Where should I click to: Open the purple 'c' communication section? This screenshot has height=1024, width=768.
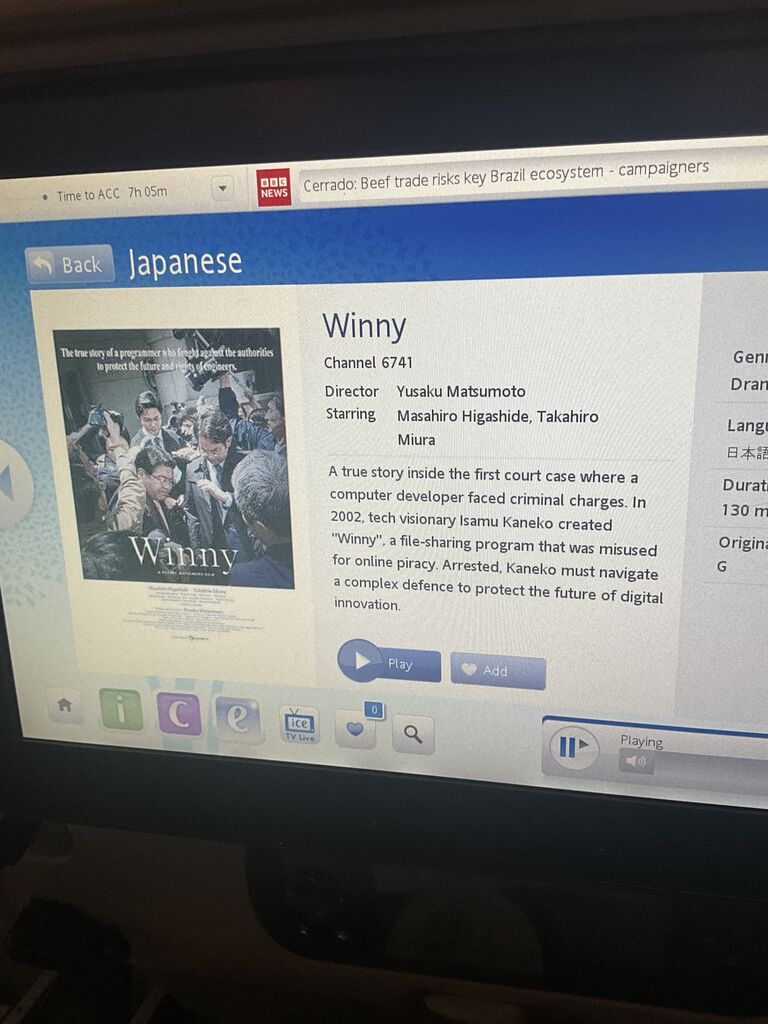pos(179,714)
